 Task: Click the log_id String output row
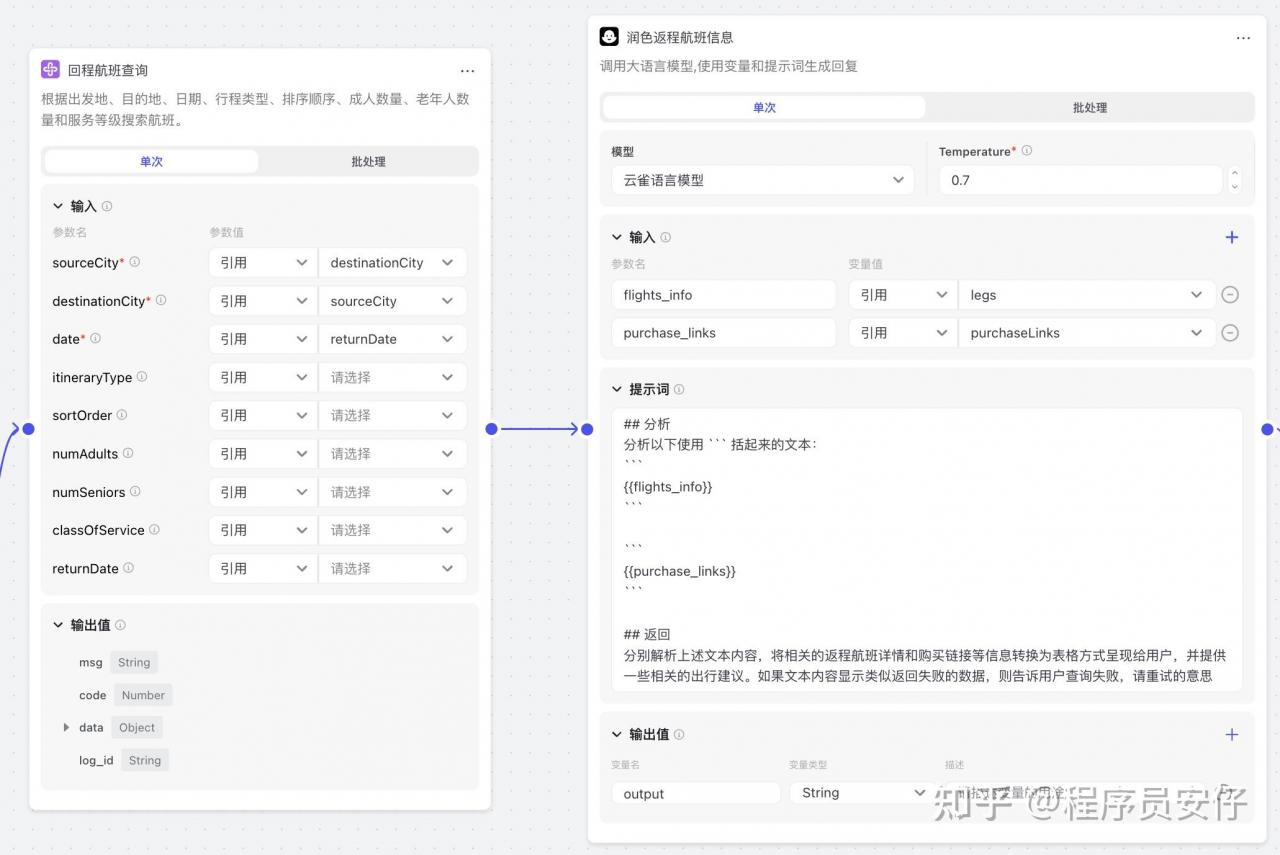(123, 760)
